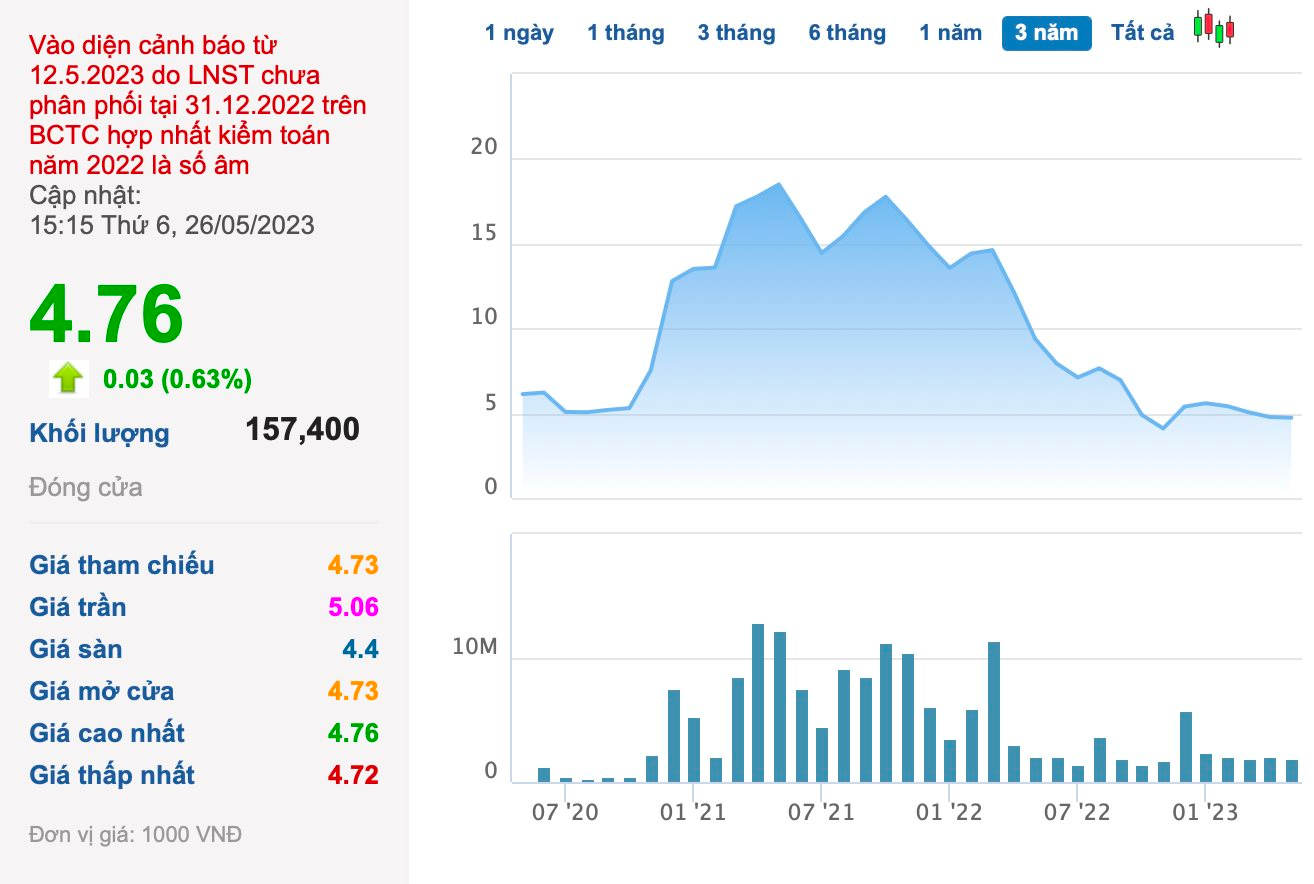Click the "20" price axis label
Image resolution: width=1314 pixels, height=884 pixels.
[x=484, y=147]
